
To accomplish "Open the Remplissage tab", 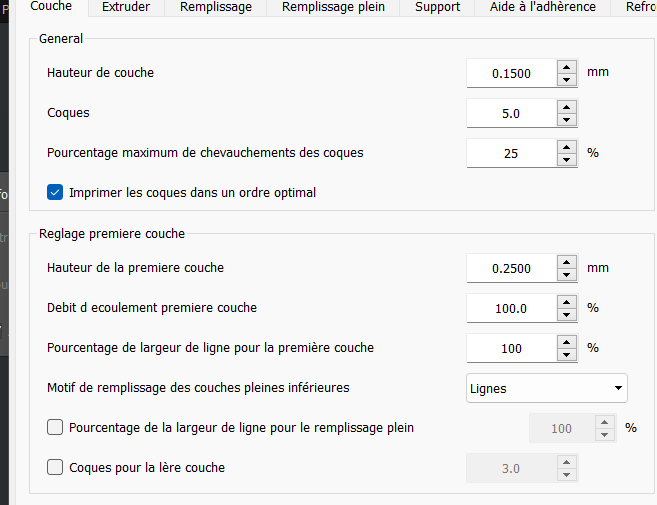I will (216, 7).
